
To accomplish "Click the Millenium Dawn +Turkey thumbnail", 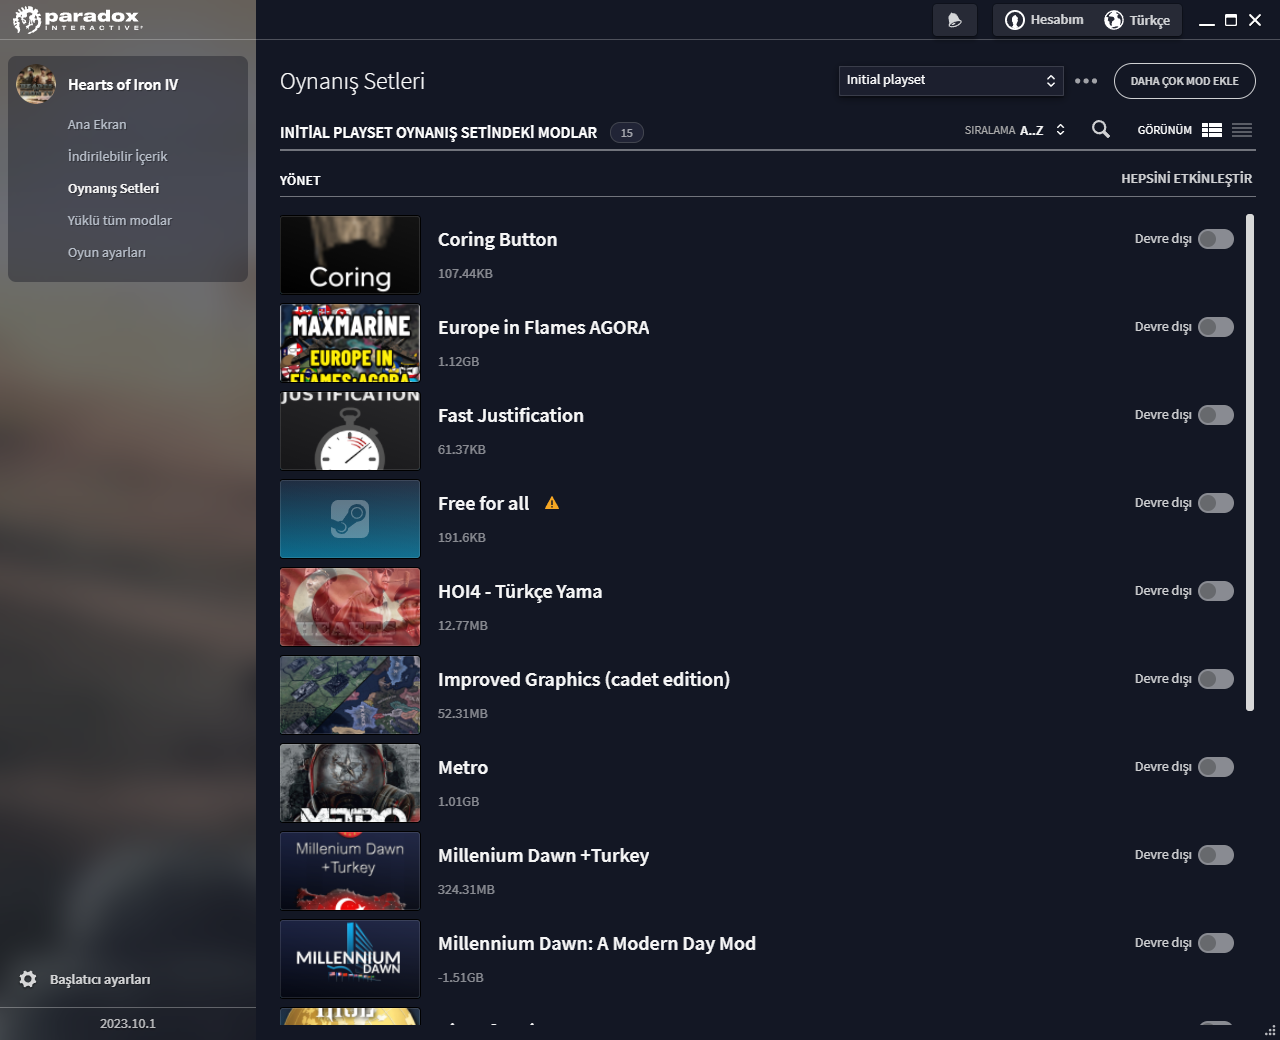I will (x=350, y=871).
